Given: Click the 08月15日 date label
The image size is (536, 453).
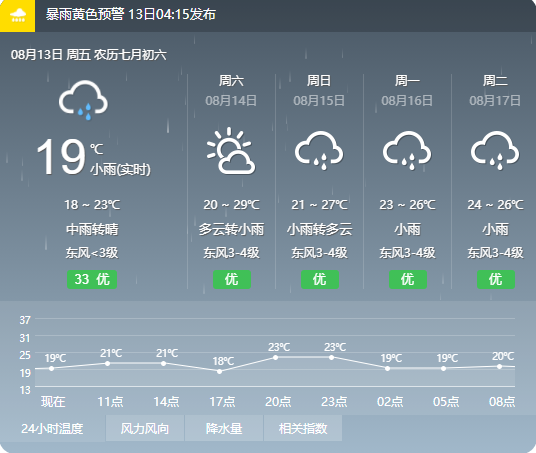Looking at the screenshot, I should [x=319, y=101].
